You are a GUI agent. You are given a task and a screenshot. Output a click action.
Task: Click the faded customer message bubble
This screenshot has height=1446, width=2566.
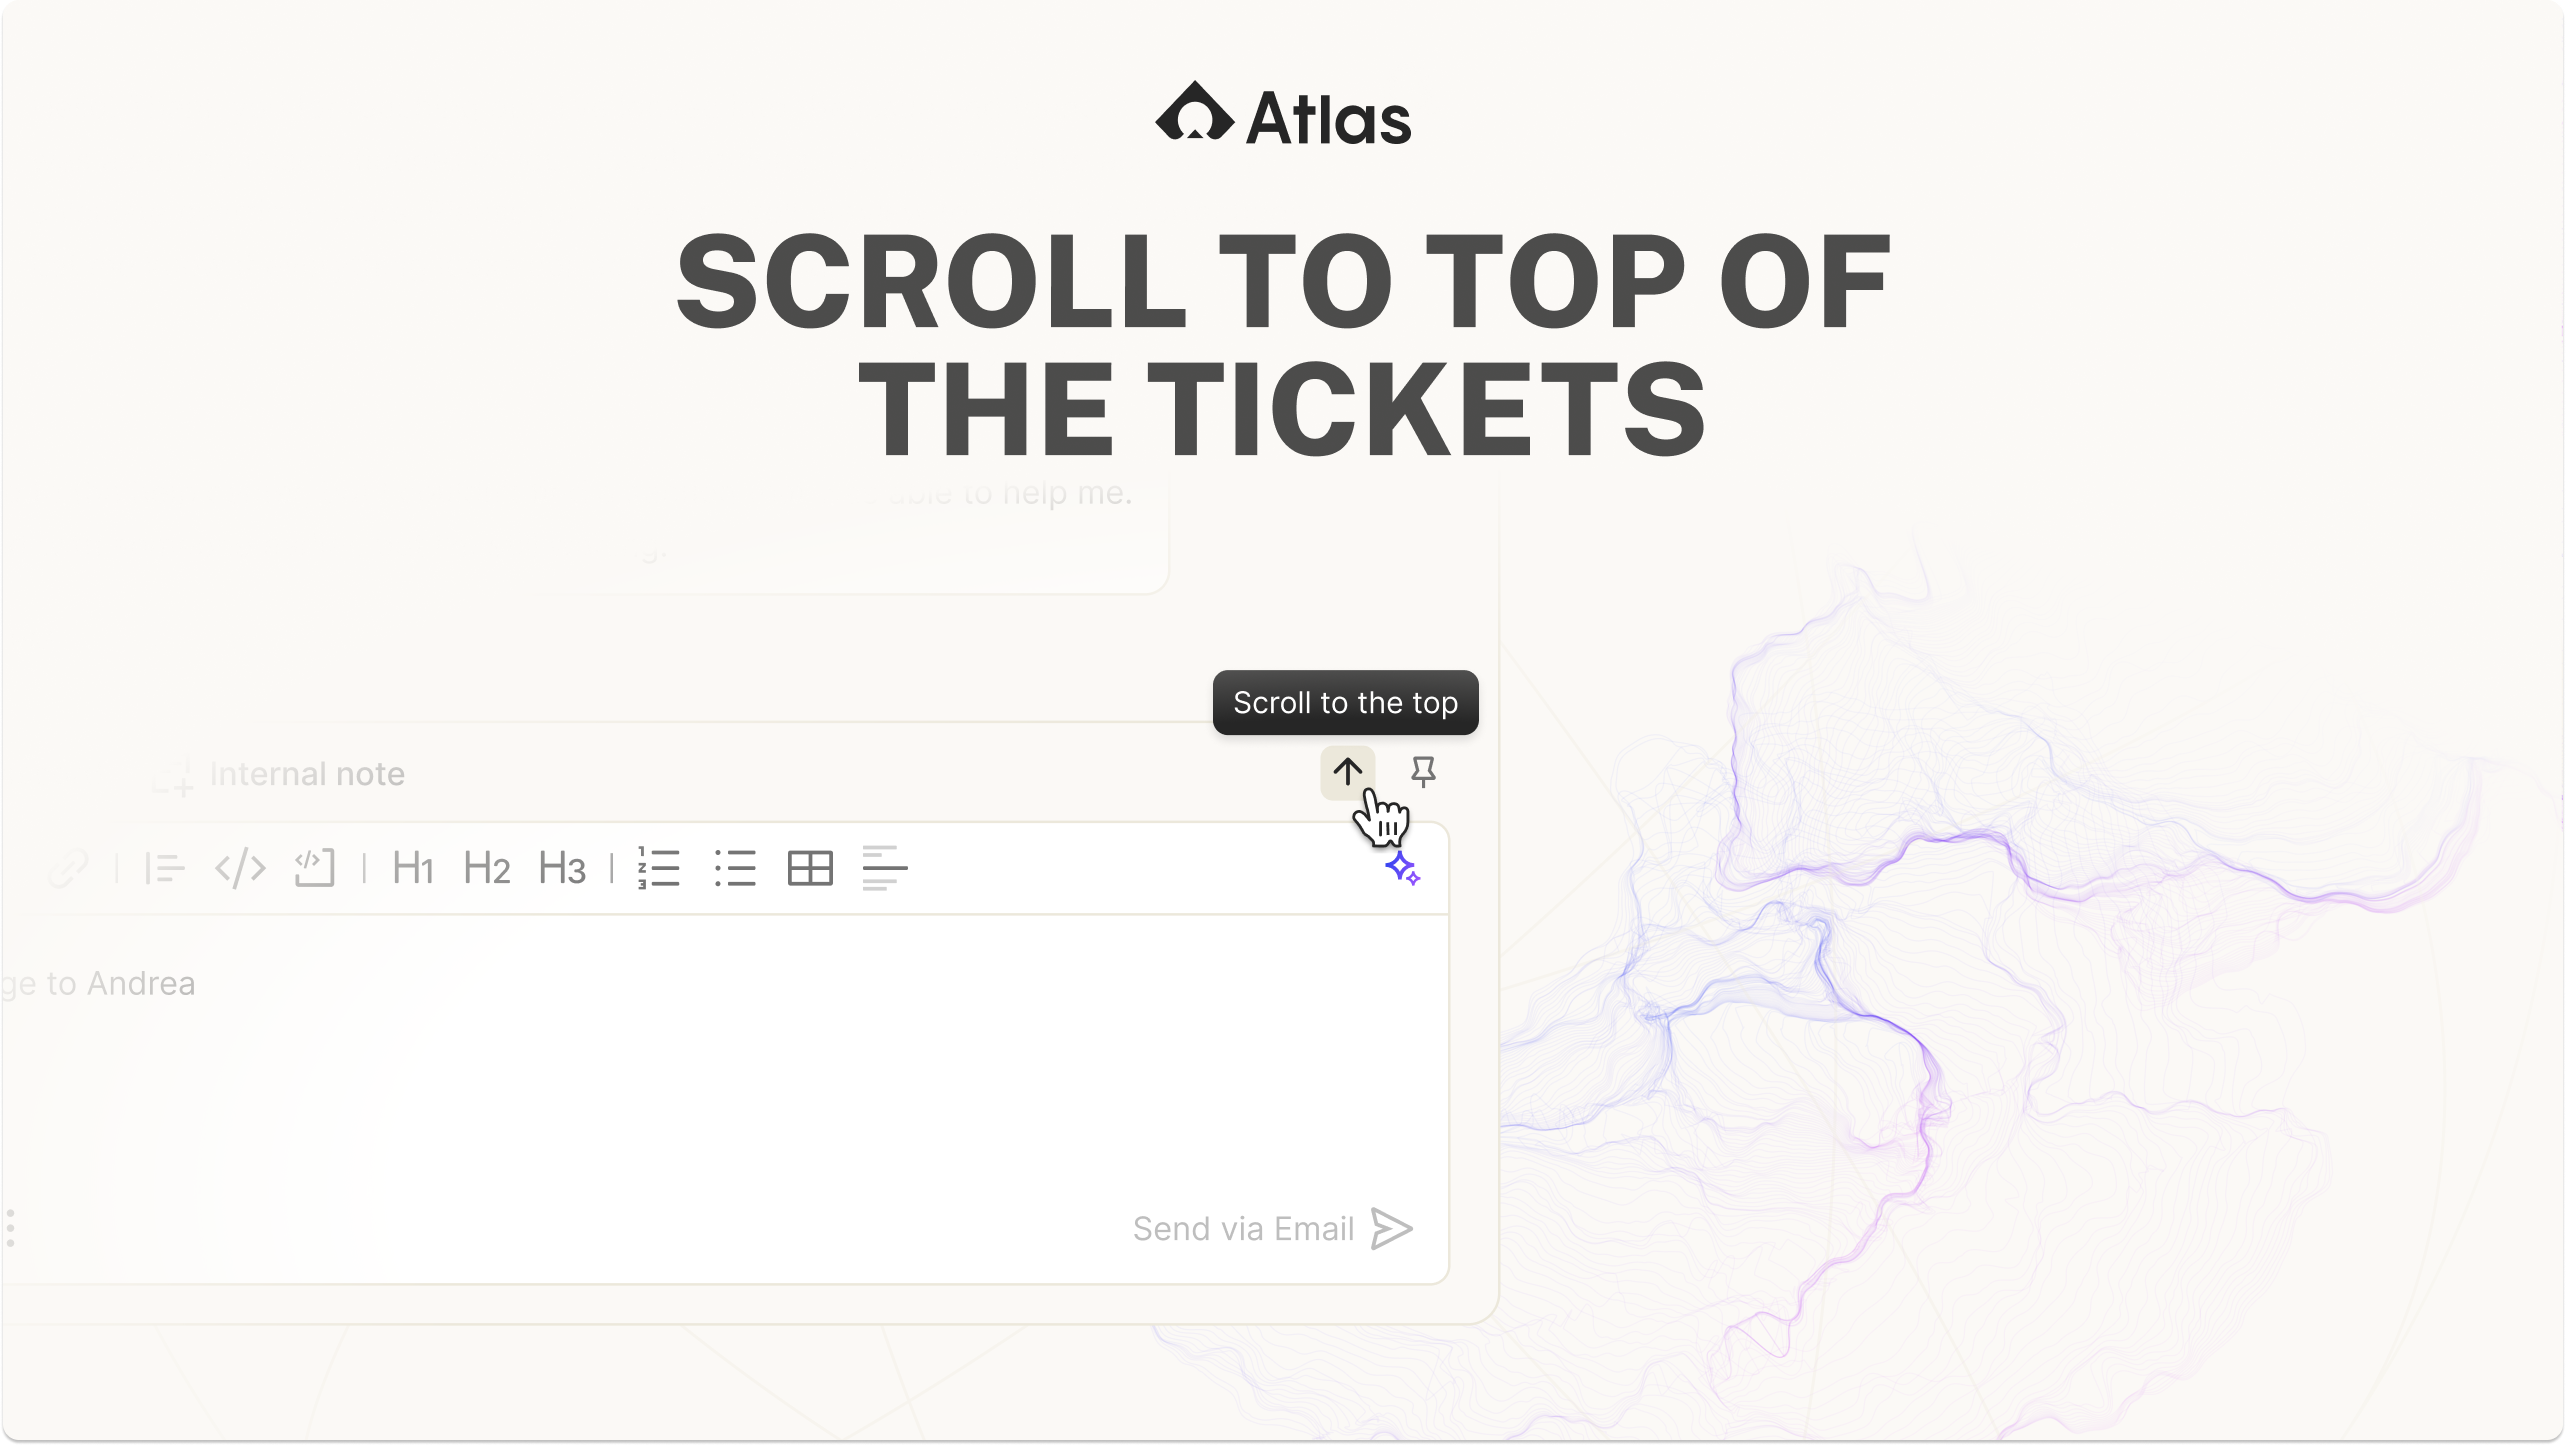[900, 530]
